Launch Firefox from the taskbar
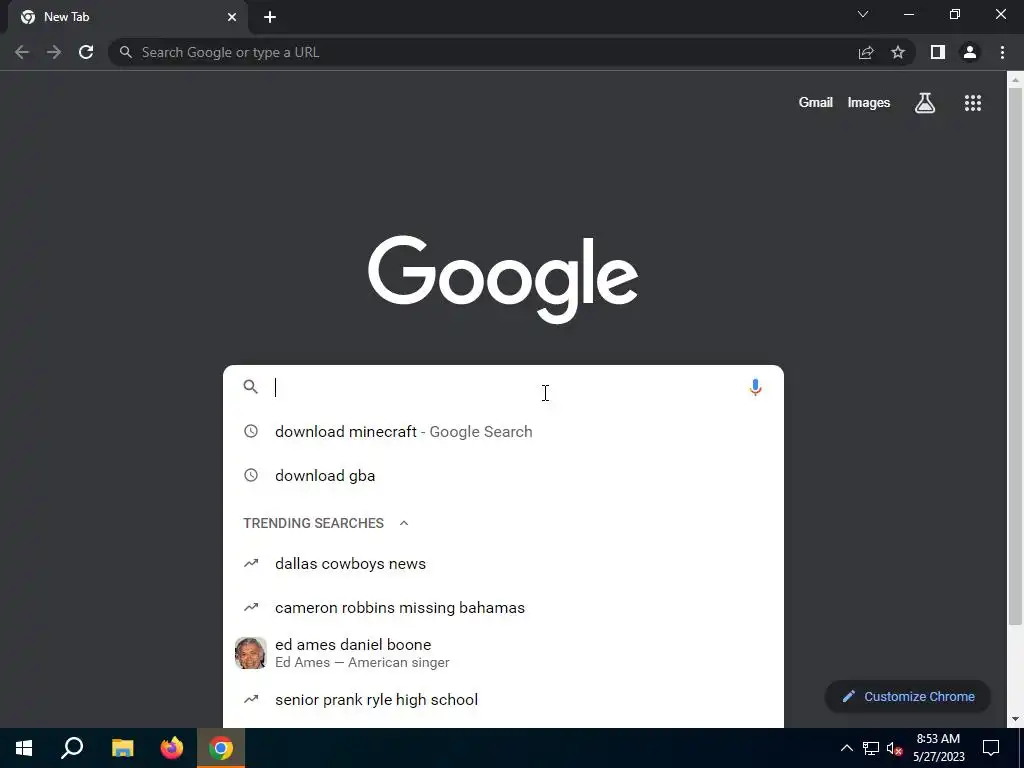This screenshot has width=1024, height=768. 172,748
